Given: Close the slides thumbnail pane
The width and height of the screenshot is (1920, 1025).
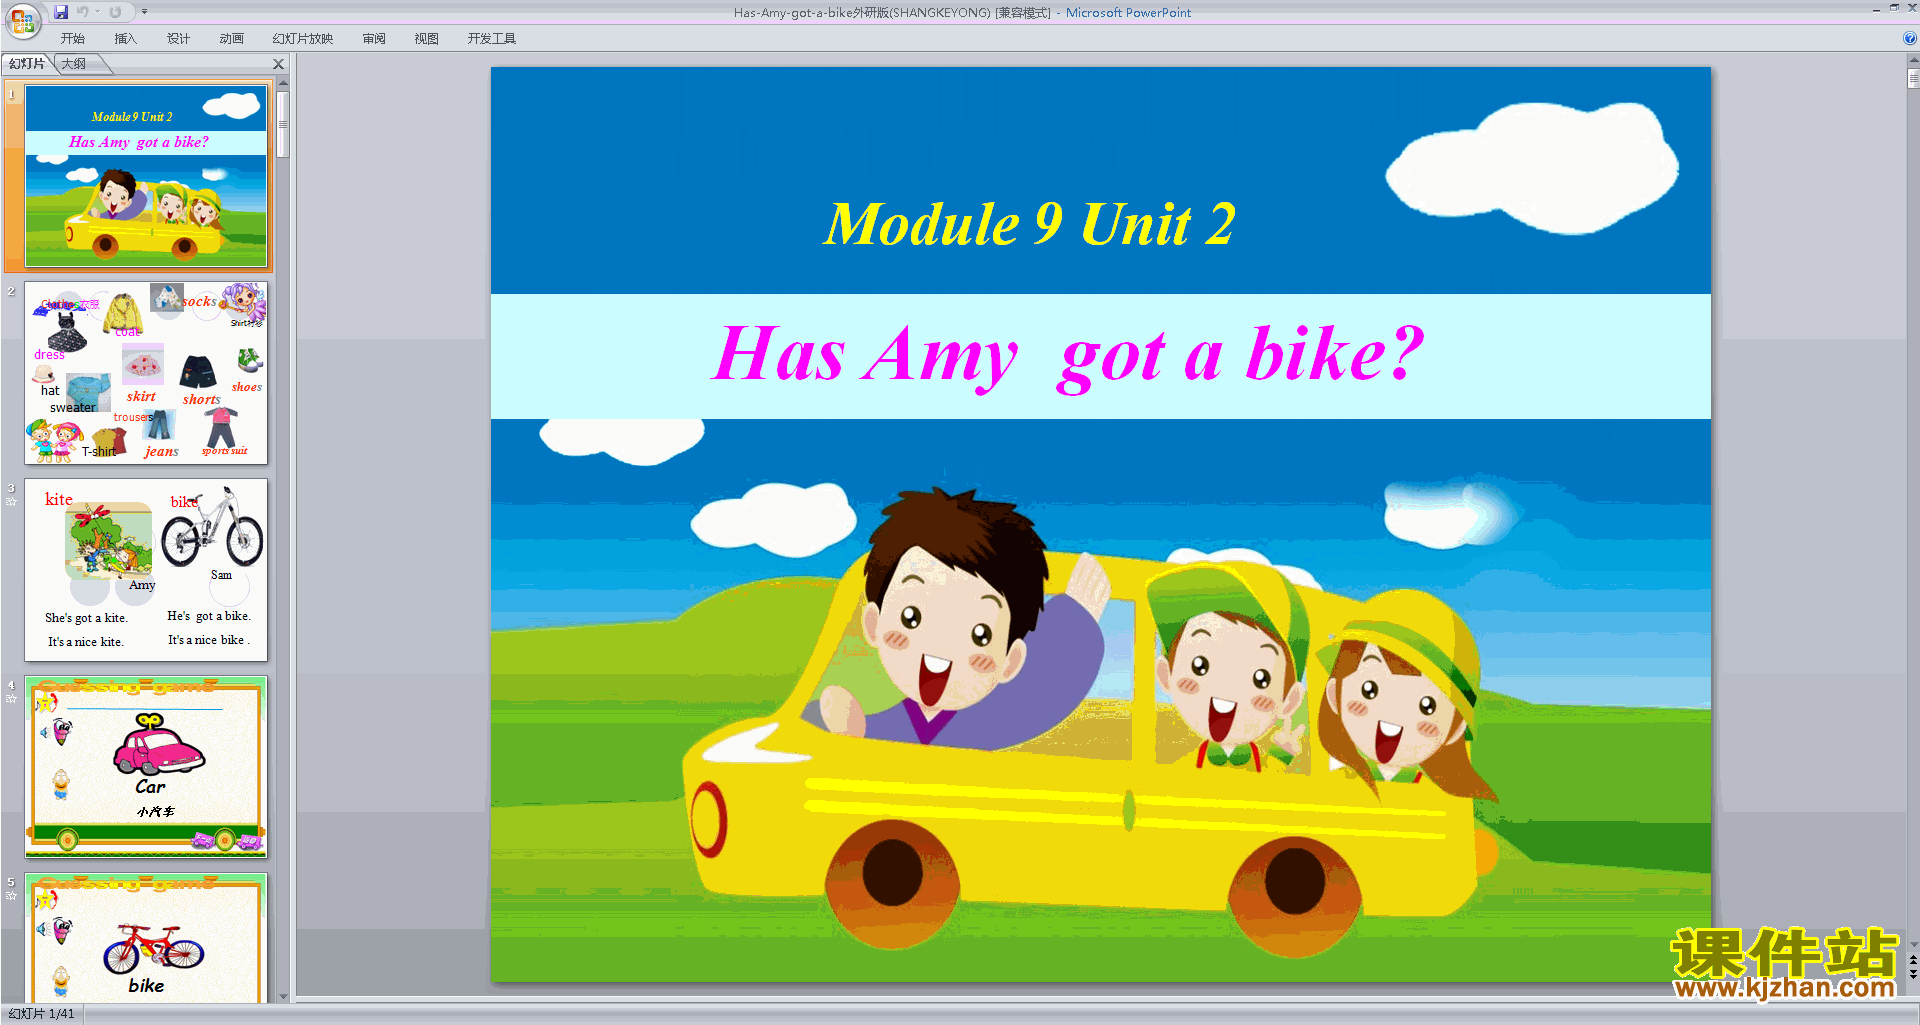Looking at the screenshot, I should click(279, 64).
